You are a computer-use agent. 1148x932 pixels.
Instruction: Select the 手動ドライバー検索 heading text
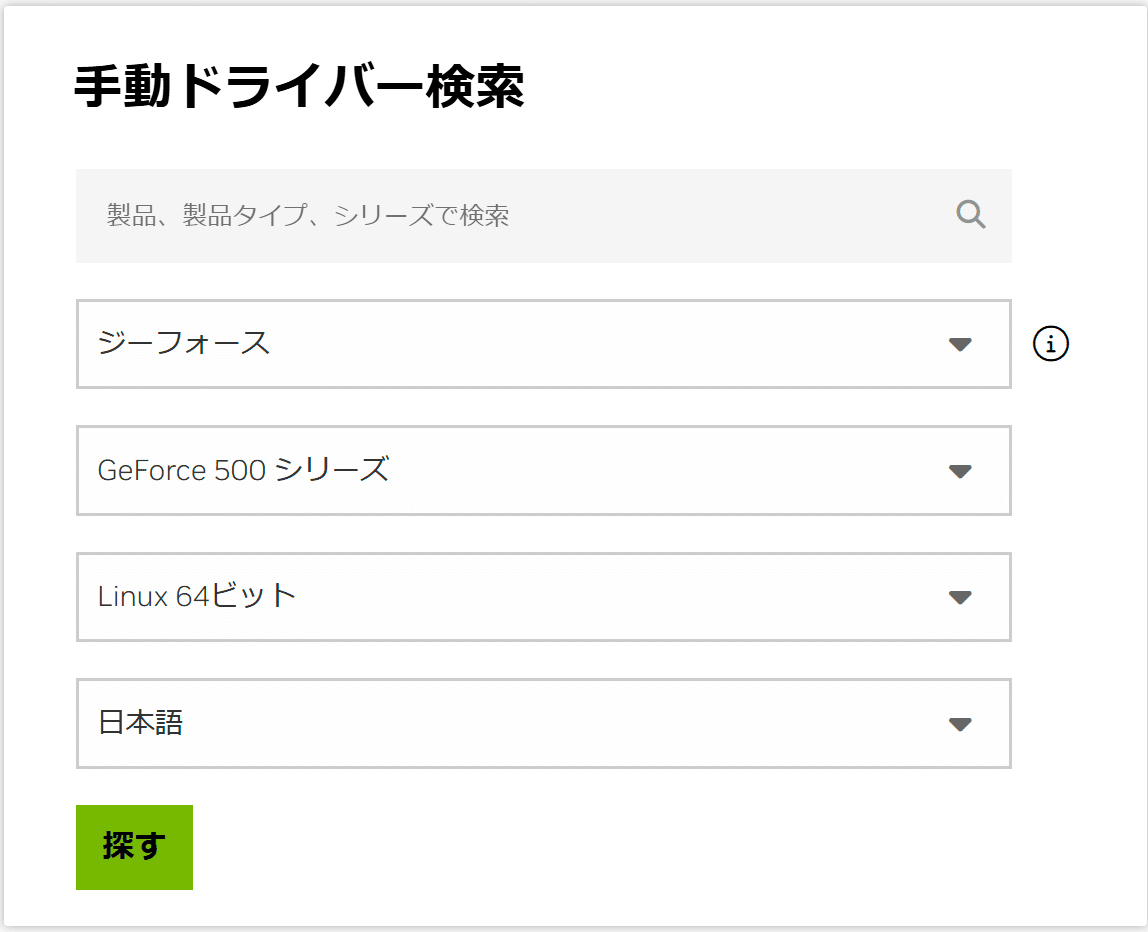coord(299,86)
